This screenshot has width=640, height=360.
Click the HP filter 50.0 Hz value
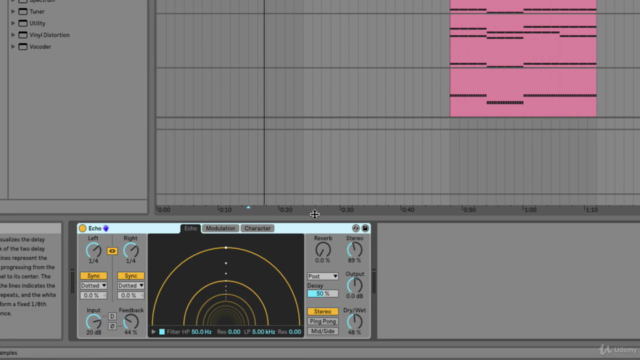[x=201, y=332]
